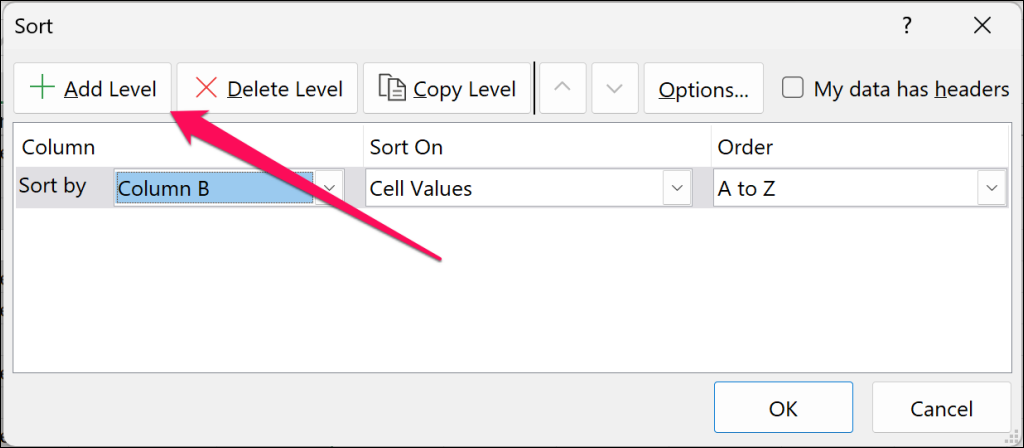The height and width of the screenshot is (448, 1024).
Task: Close the Sort dialog
Action: pyautogui.click(x=981, y=25)
